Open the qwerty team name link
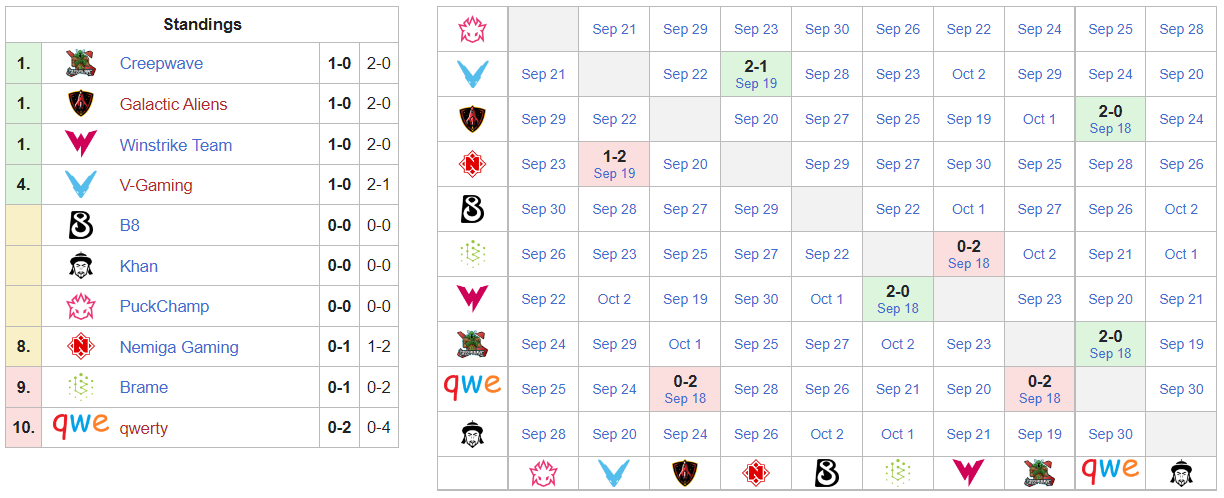1224x498 pixels. 144,428
